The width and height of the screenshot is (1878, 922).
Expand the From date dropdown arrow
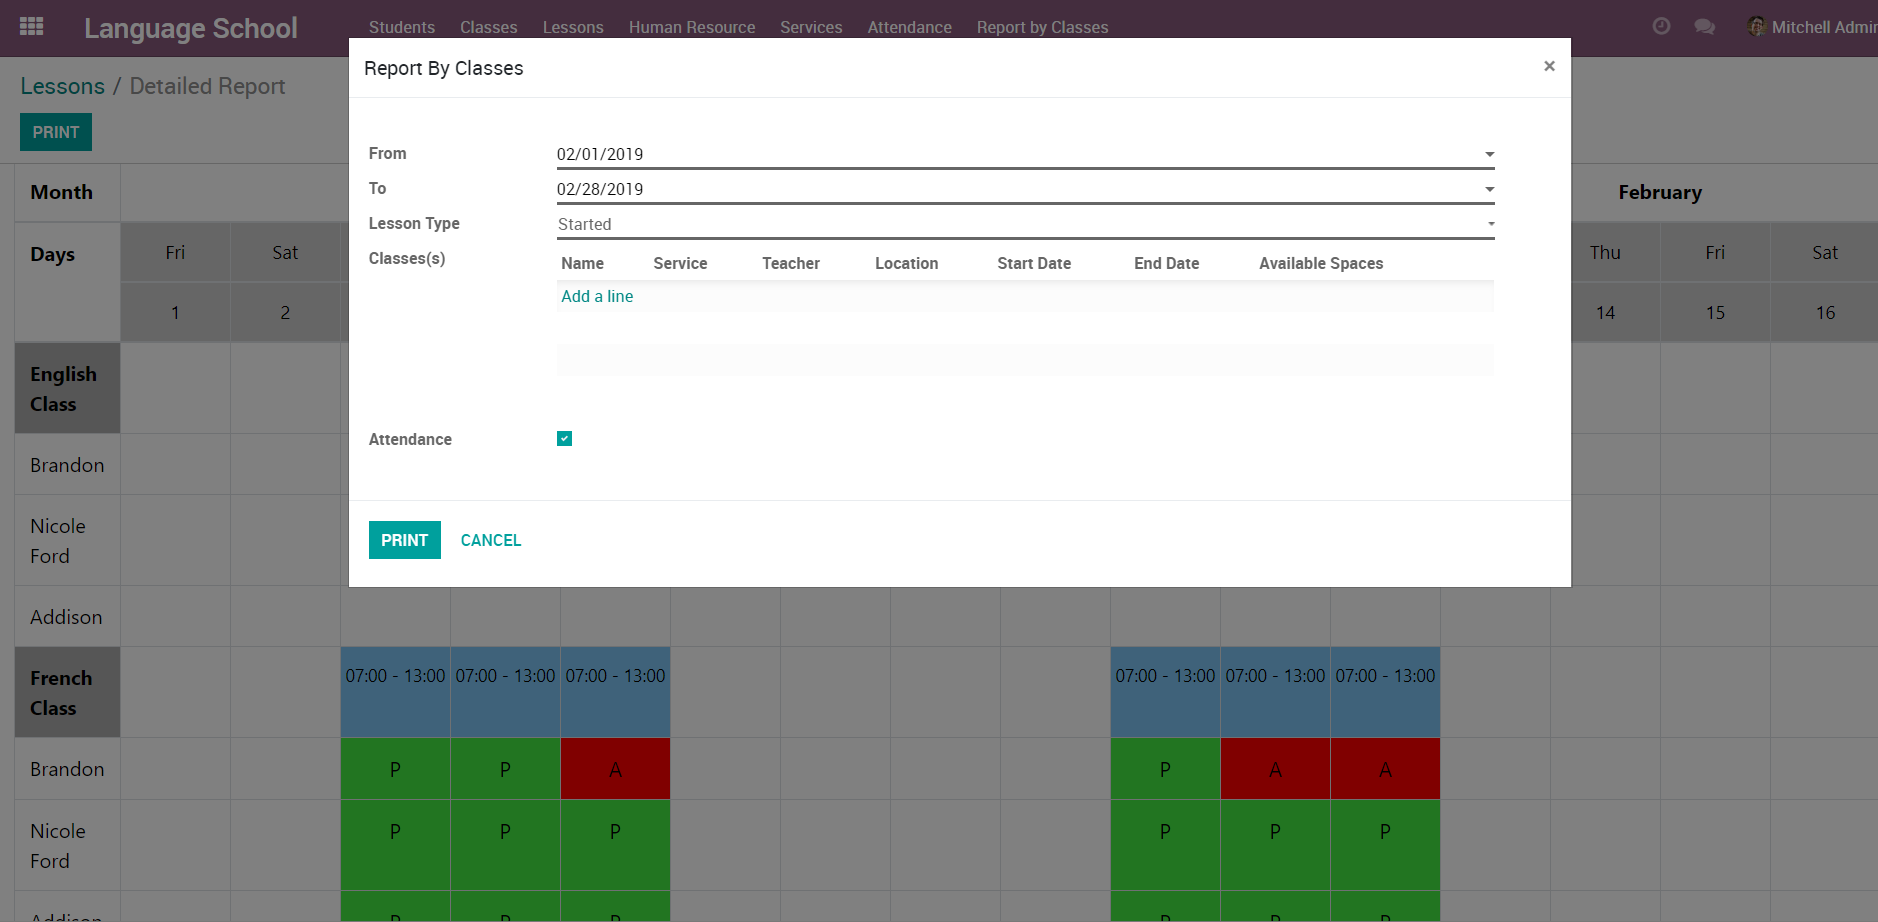[1489, 154]
